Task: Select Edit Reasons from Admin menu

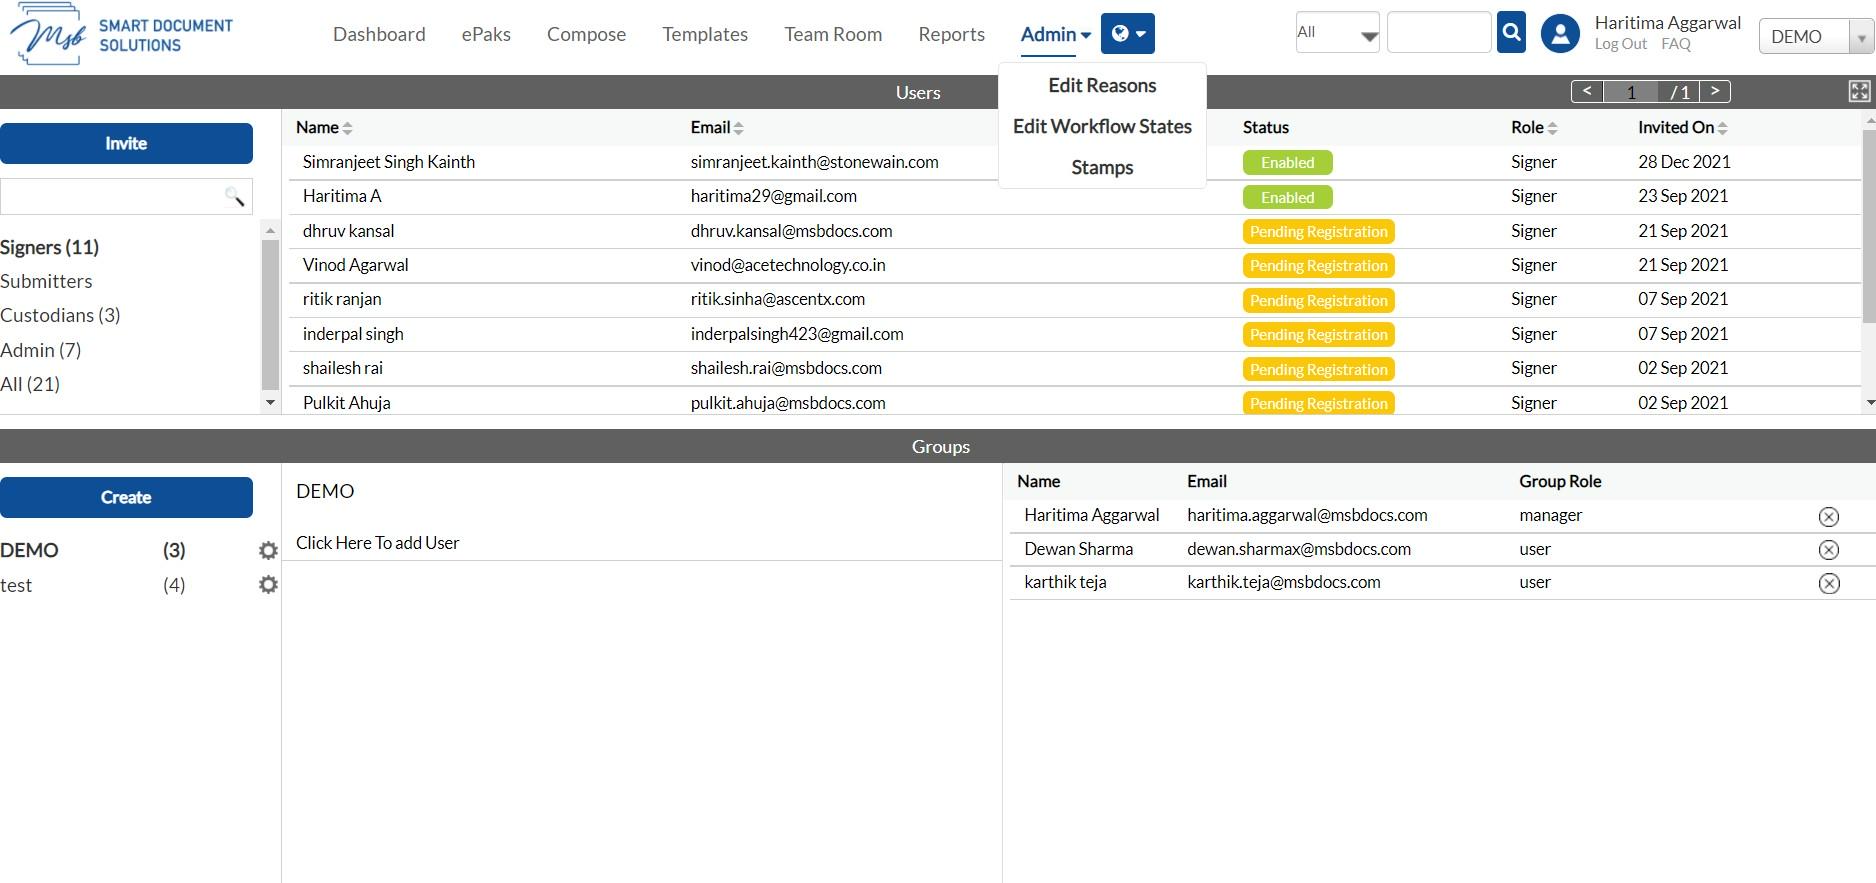Action: click(x=1102, y=86)
